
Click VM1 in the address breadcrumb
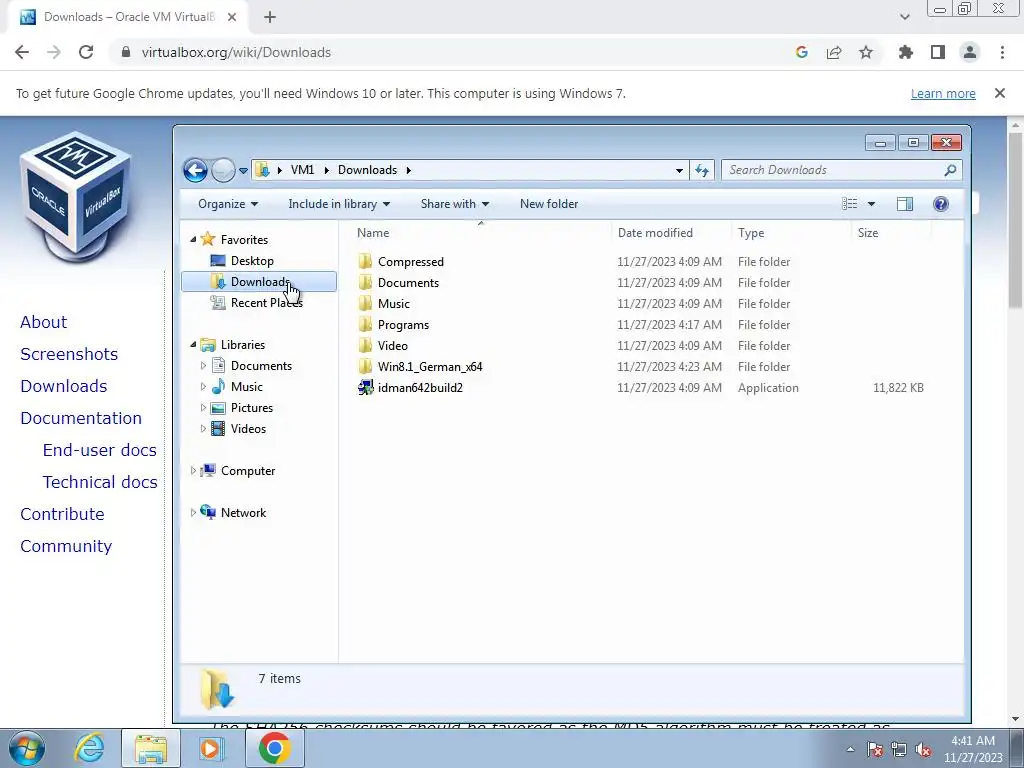pyautogui.click(x=302, y=170)
